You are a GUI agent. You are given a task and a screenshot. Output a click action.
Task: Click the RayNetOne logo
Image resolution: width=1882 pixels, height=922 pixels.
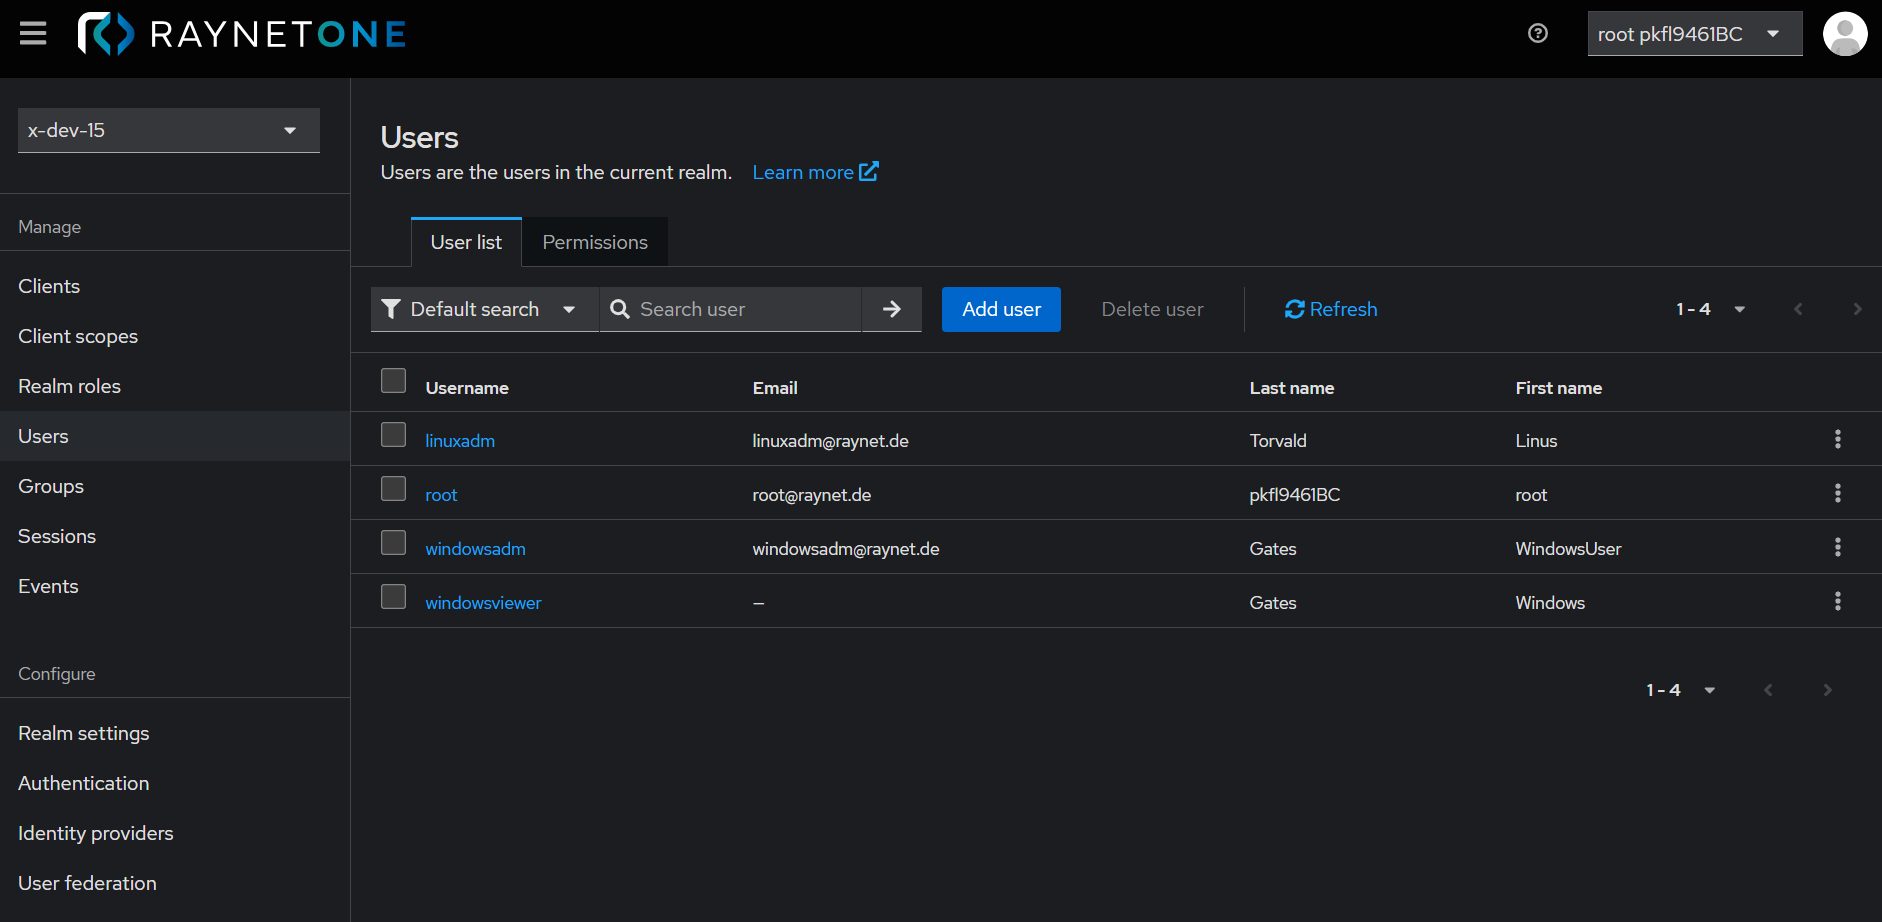(x=242, y=34)
